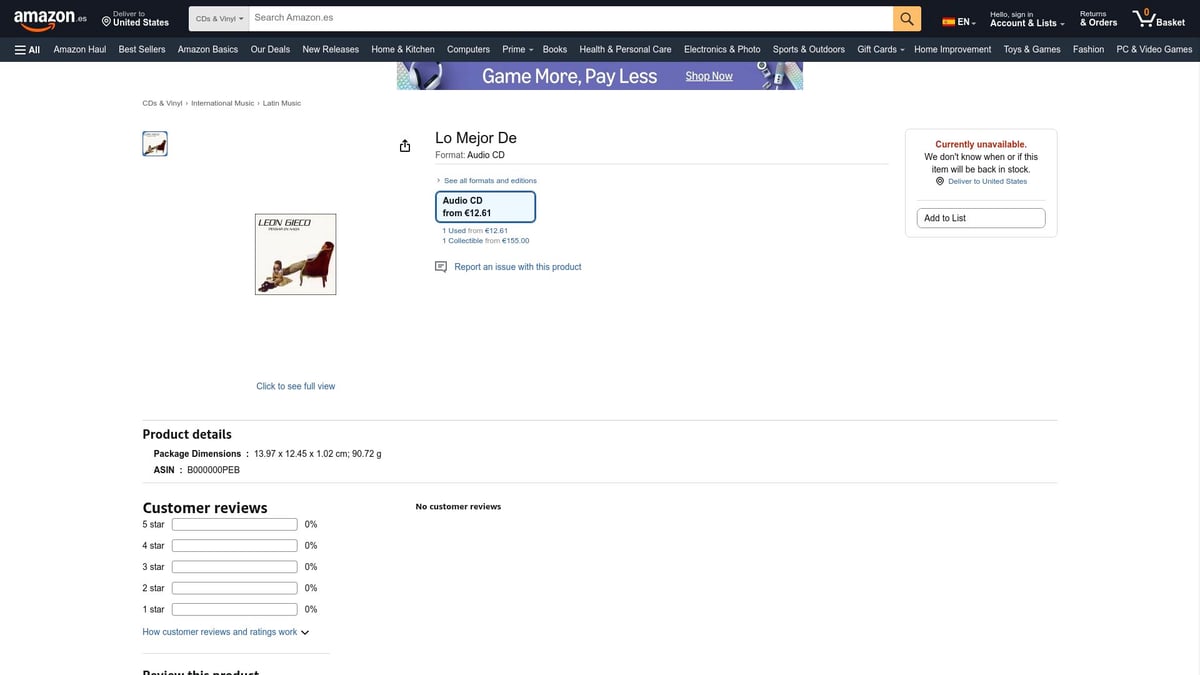The image size is (1200, 675).
Task: Go to Electronics & Photo menu item
Action: click(721, 49)
